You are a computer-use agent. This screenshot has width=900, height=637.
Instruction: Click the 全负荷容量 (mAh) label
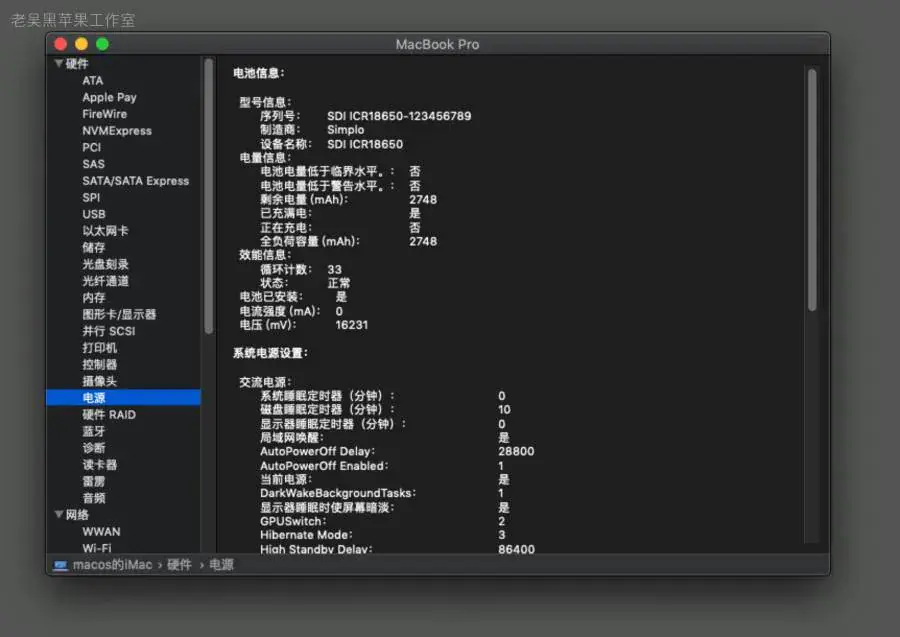(x=309, y=241)
